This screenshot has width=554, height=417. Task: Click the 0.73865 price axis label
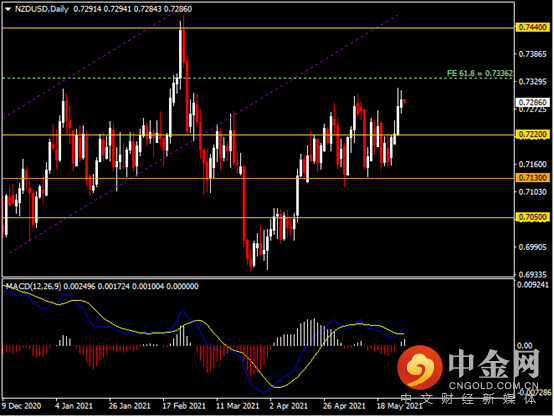532,54
